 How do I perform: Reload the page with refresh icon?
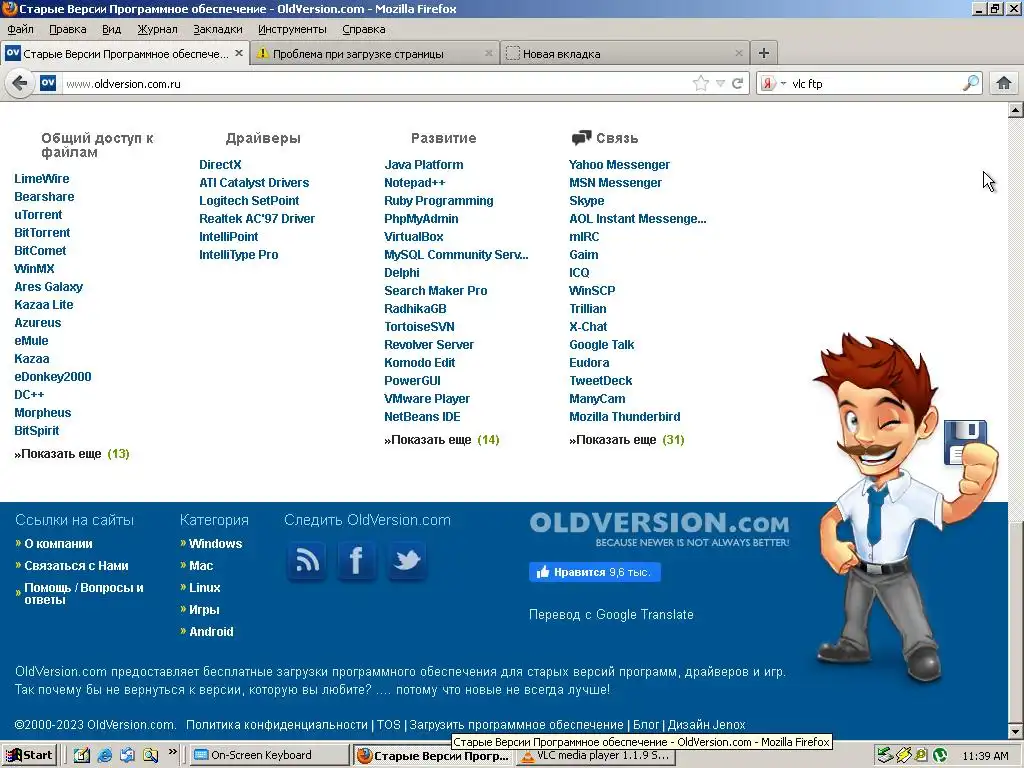[738, 83]
